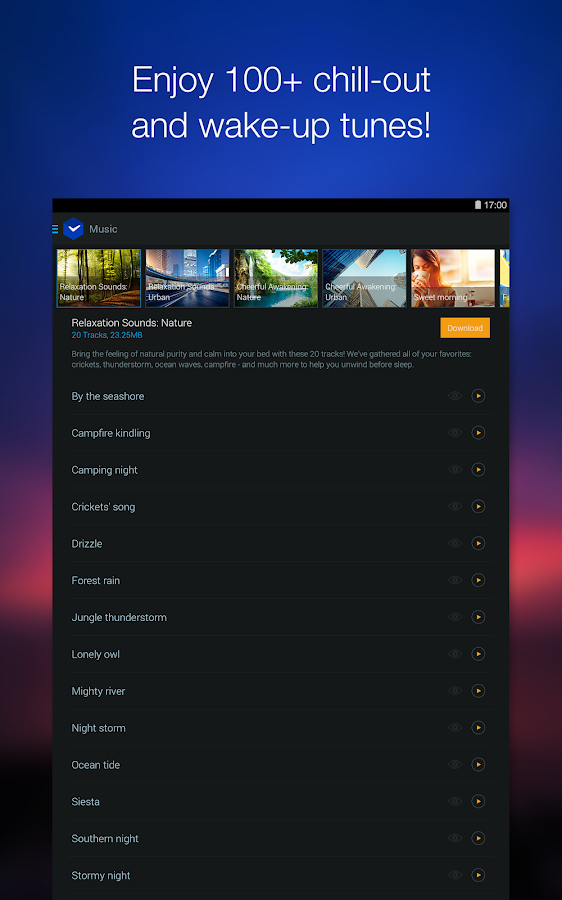Viewport: 562px width, 900px height.
Task: Play the Stormy night track
Action: [478, 875]
